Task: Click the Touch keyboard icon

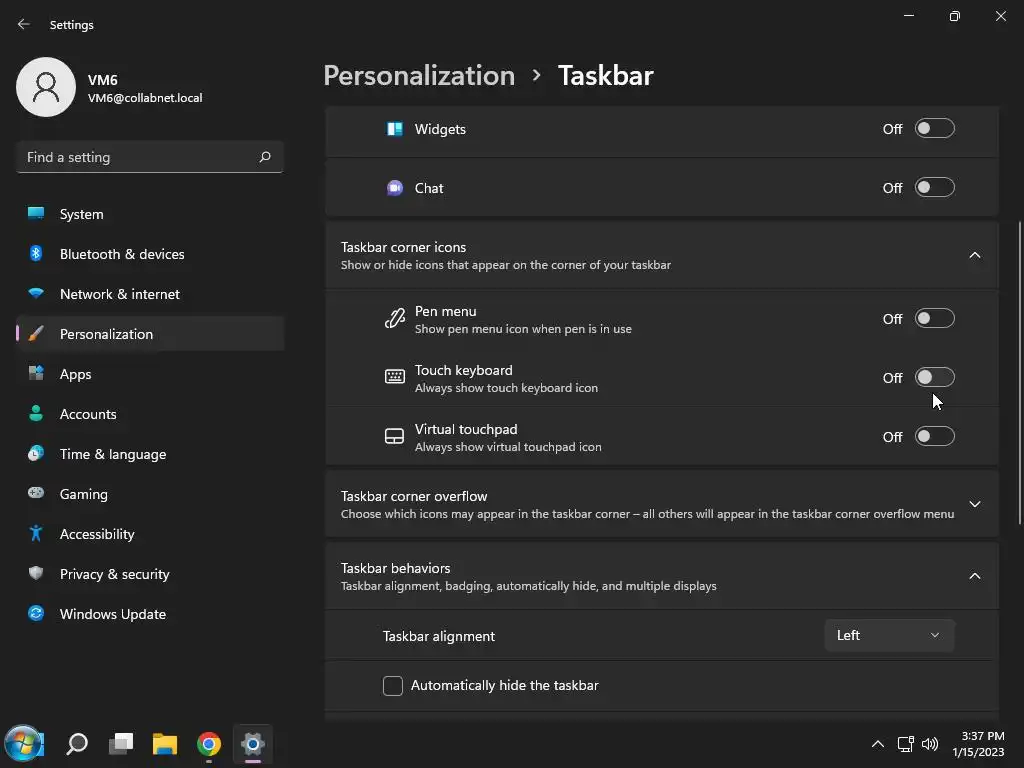Action: (x=394, y=377)
